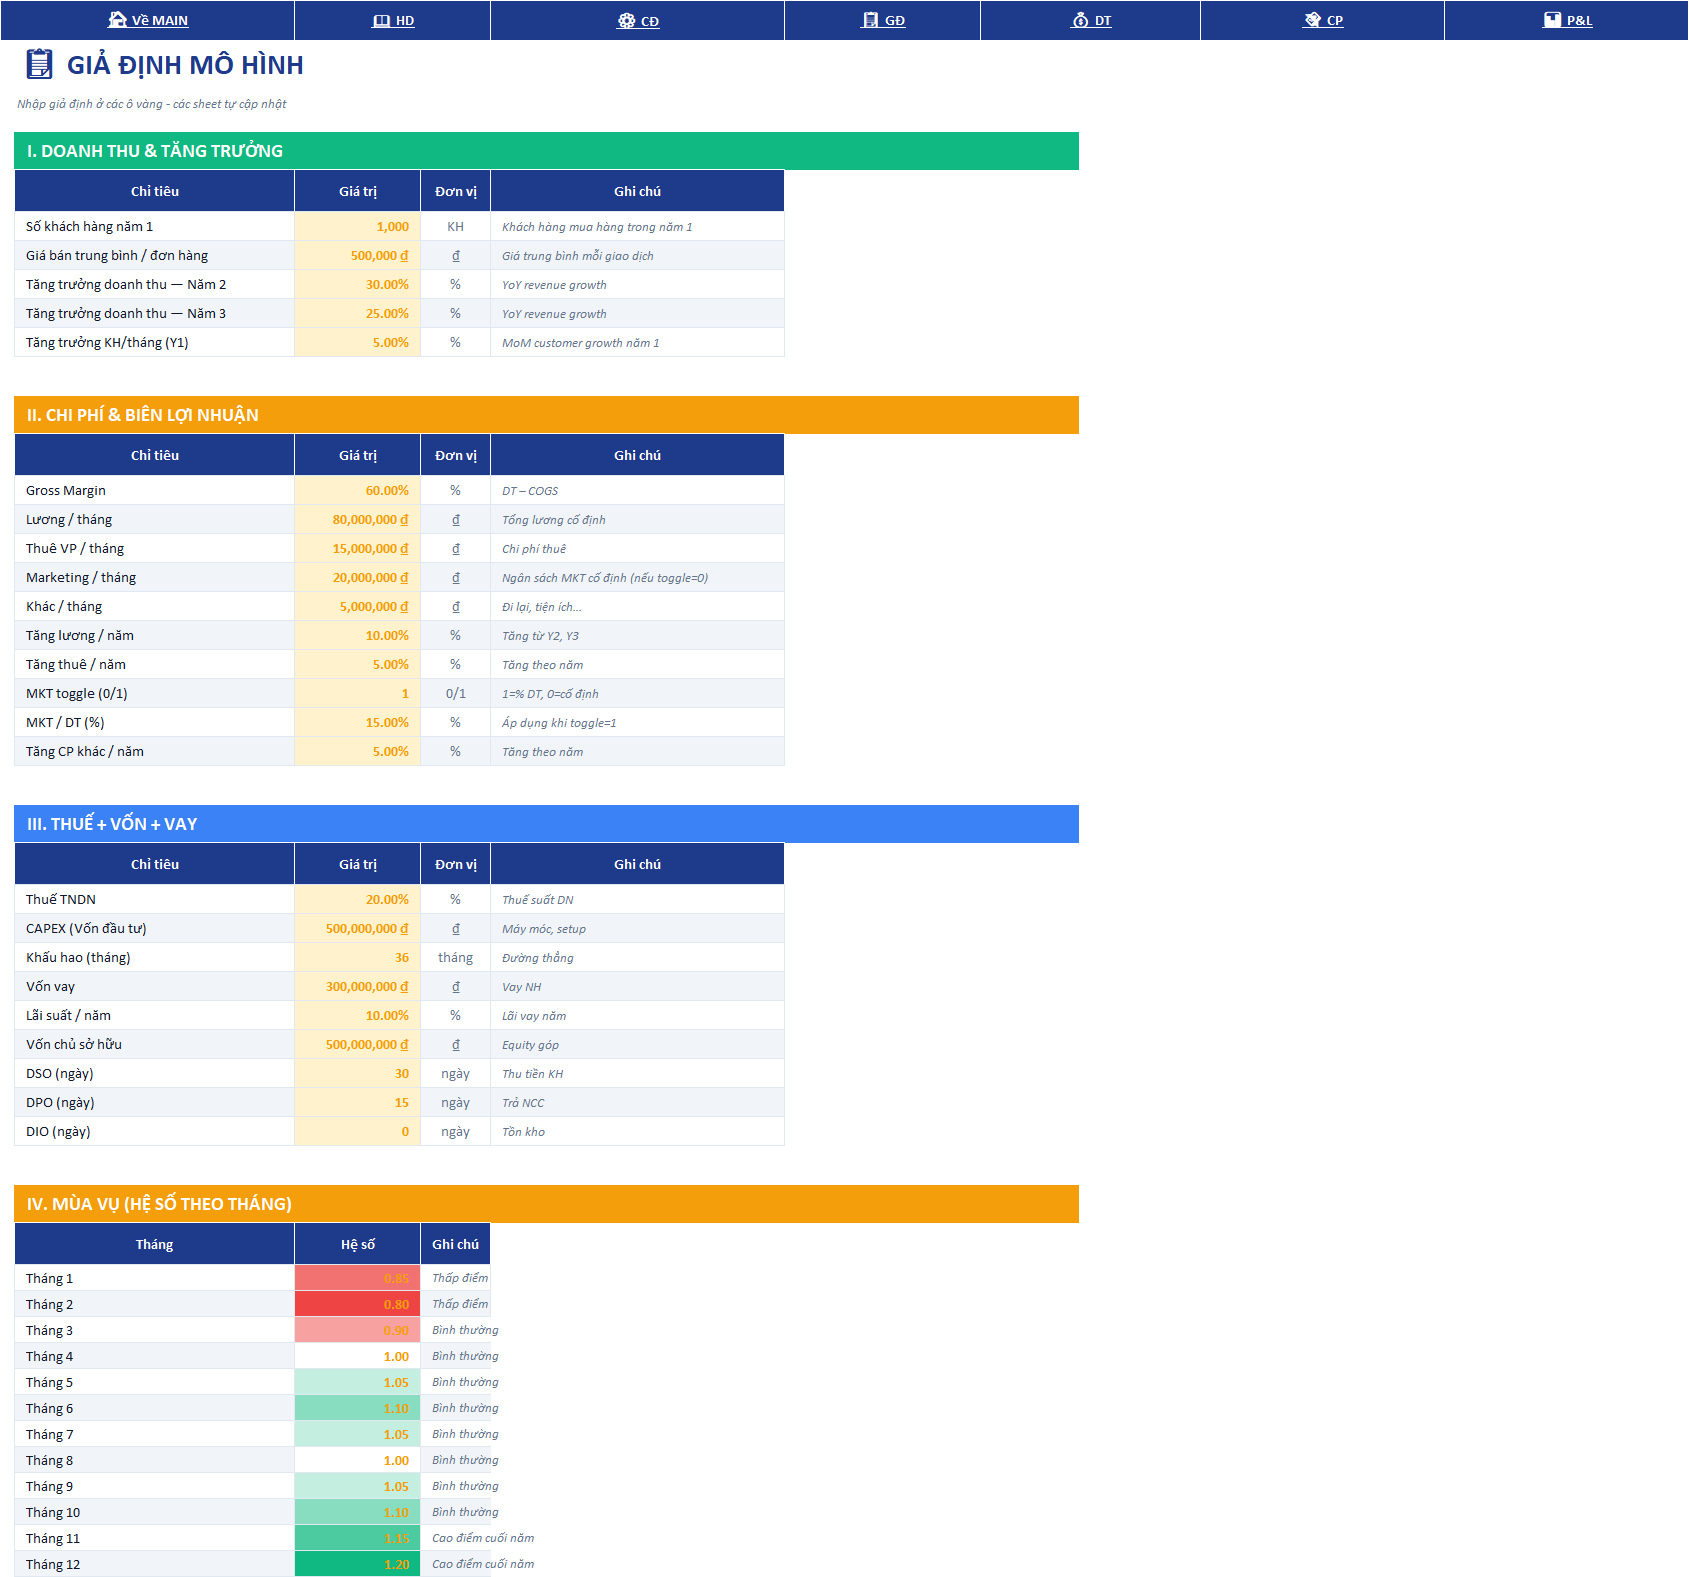Viewport: 1689px width, 1577px height.
Task: Select the Số khách hàng năm 1 value cell
Action: click(x=357, y=226)
